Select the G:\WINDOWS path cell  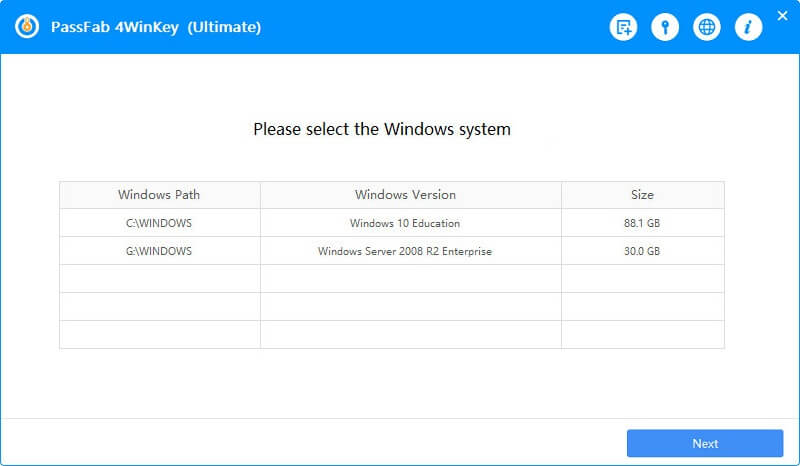160,251
